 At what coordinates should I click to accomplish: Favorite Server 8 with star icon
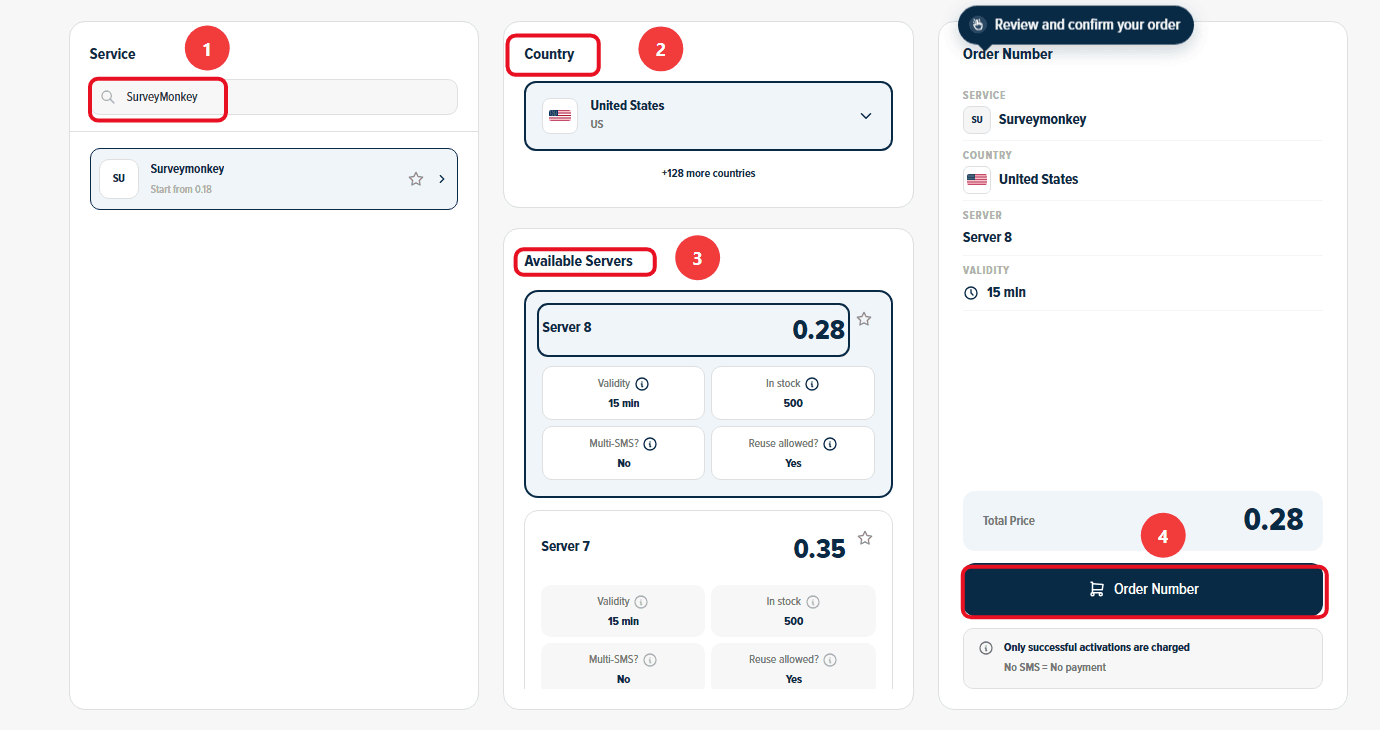coord(864,319)
